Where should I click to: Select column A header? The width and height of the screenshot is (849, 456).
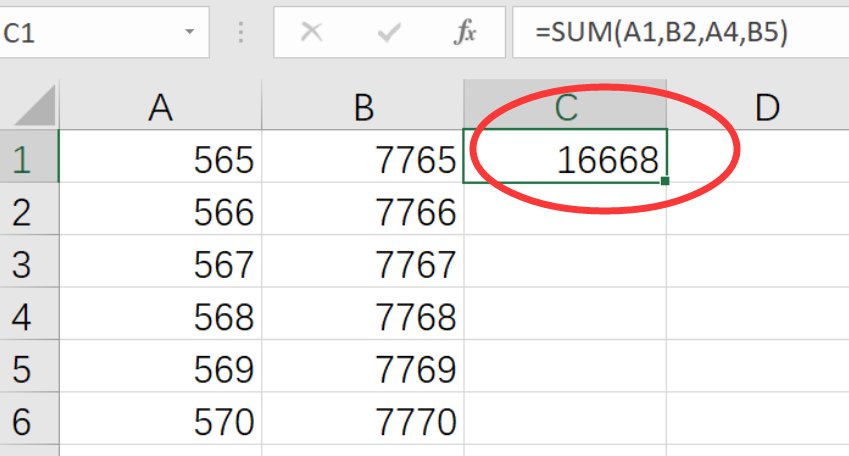coord(160,106)
